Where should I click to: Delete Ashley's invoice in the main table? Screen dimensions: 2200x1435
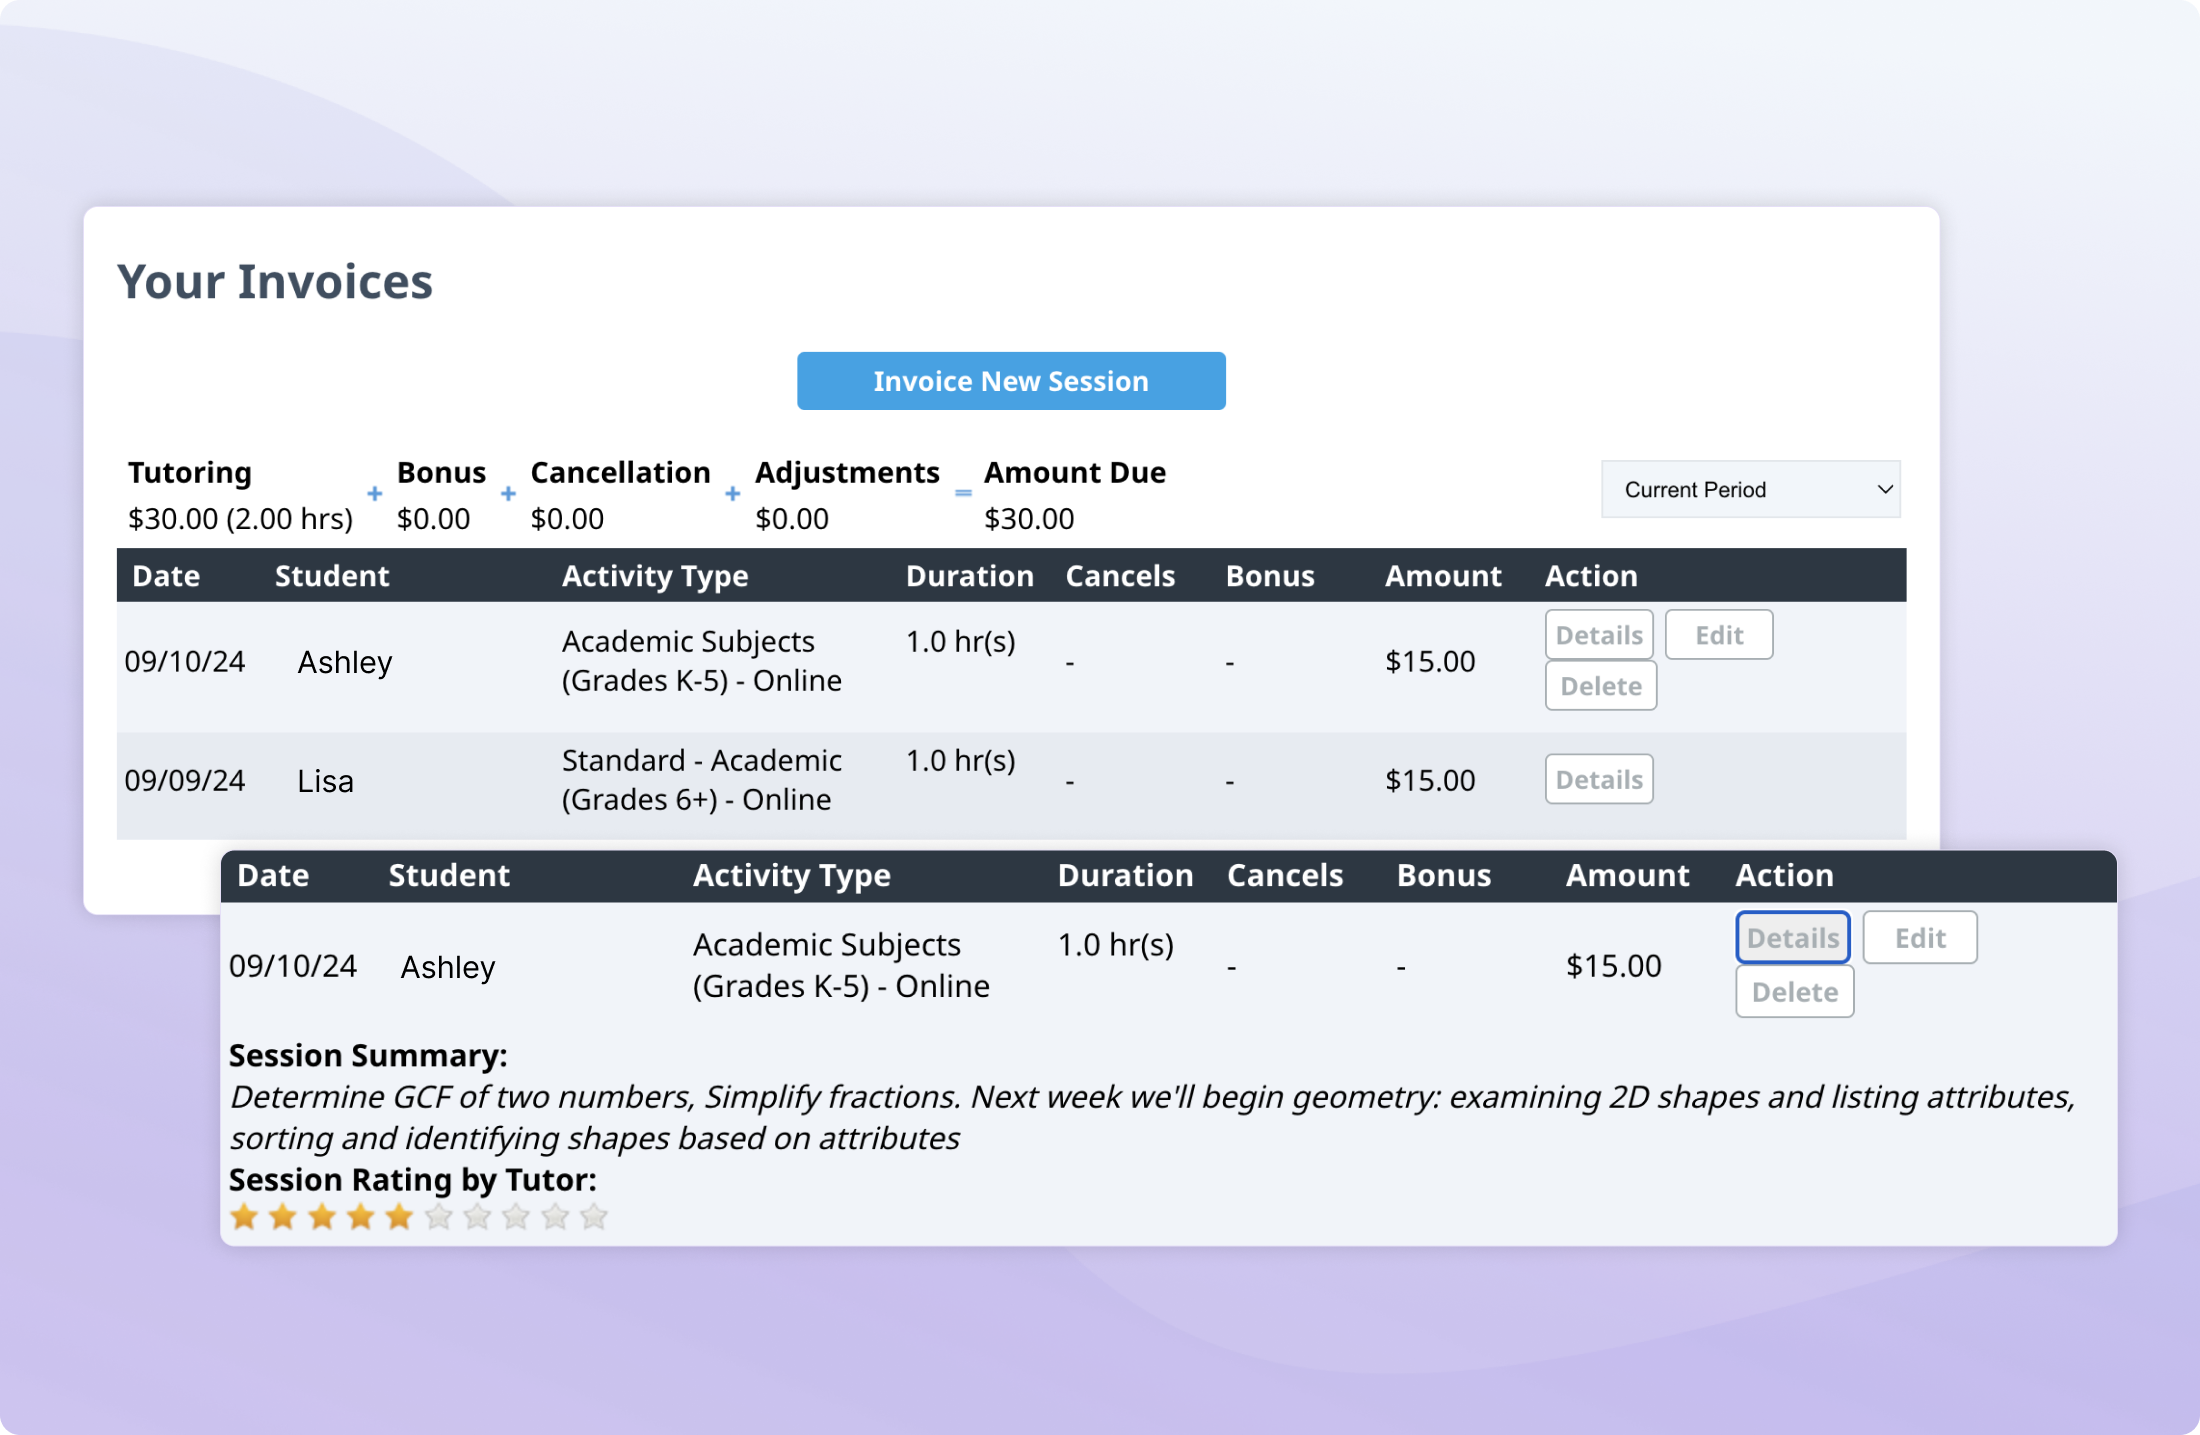pos(1600,686)
